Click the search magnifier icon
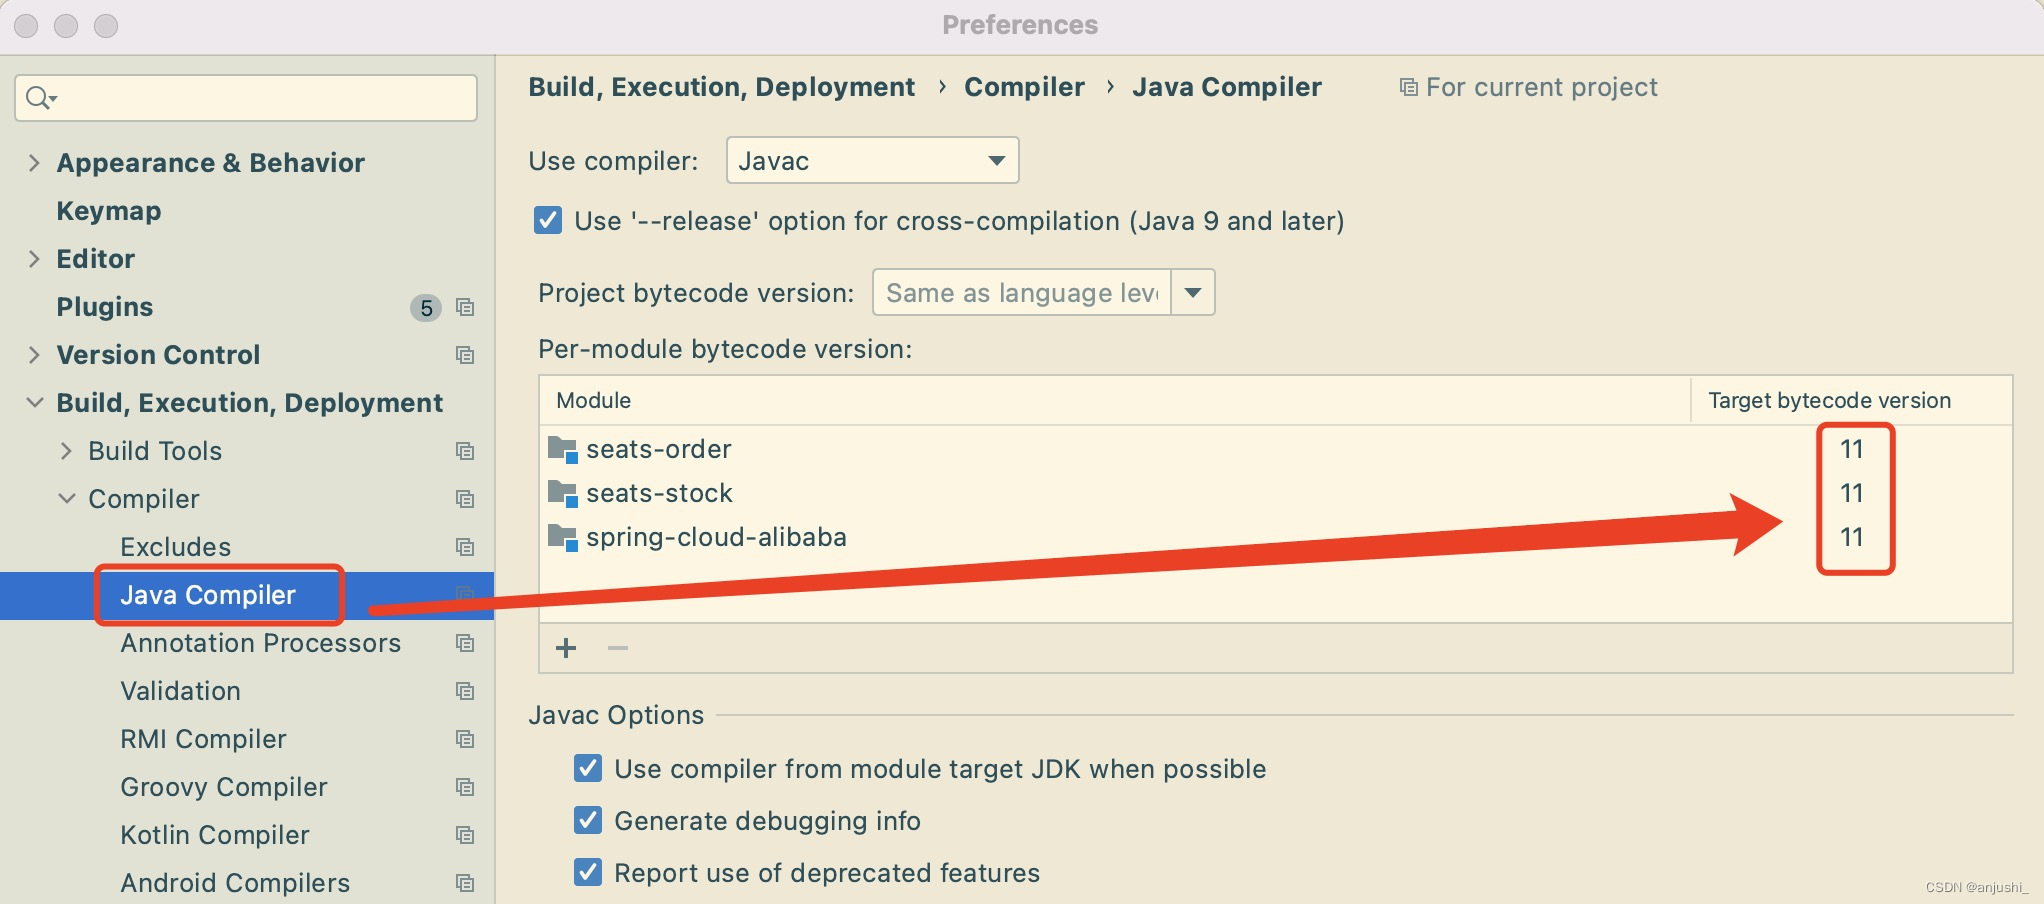Image resolution: width=2044 pixels, height=904 pixels. 40,98
